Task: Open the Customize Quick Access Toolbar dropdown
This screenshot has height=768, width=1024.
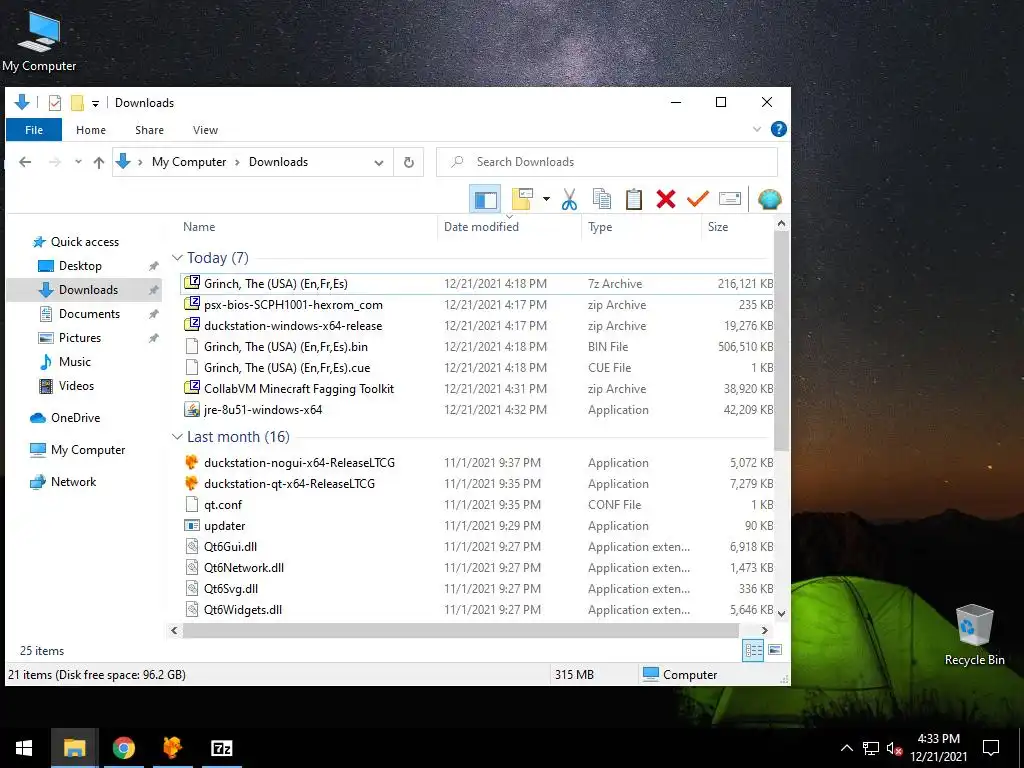Action: [95, 103]
